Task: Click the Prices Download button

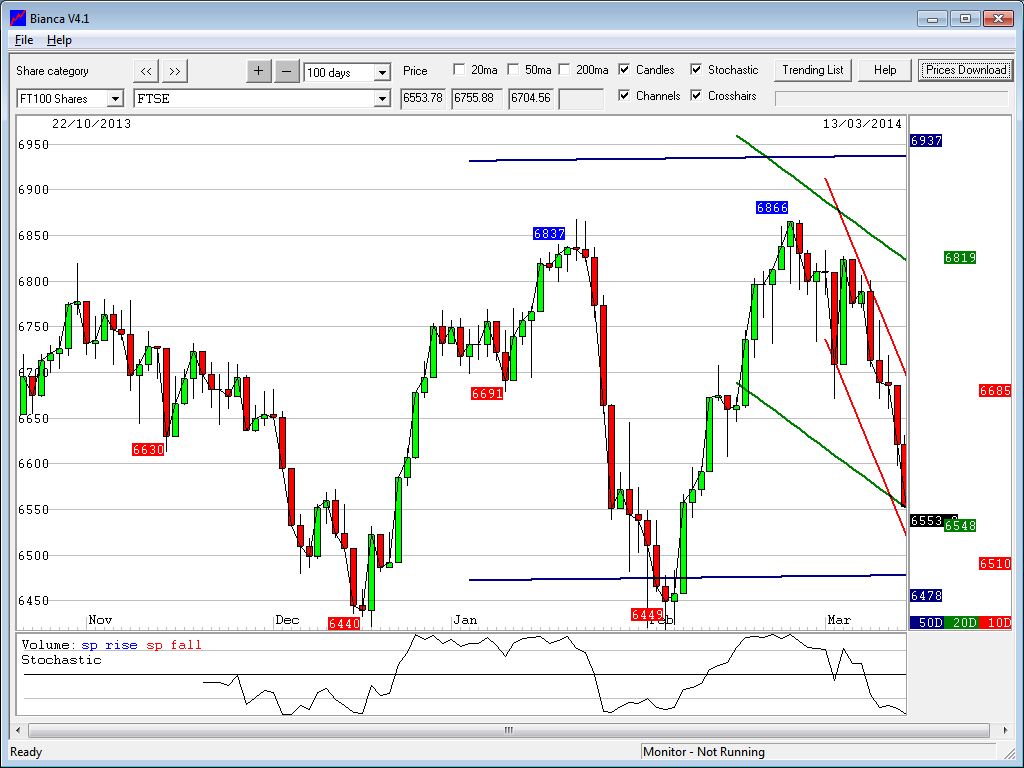Action: 965,70
